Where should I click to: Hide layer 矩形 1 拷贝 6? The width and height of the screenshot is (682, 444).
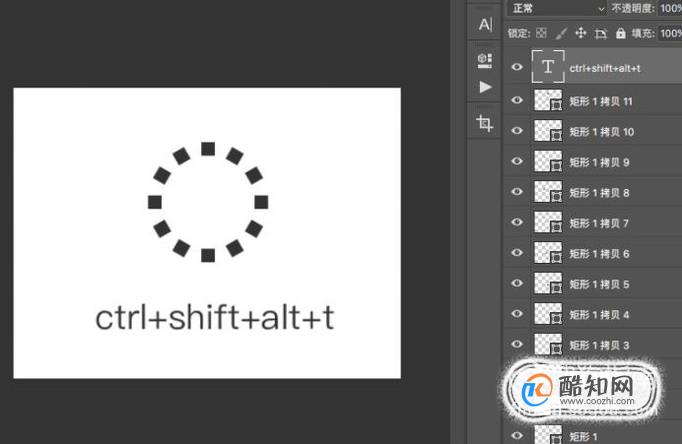517,253
